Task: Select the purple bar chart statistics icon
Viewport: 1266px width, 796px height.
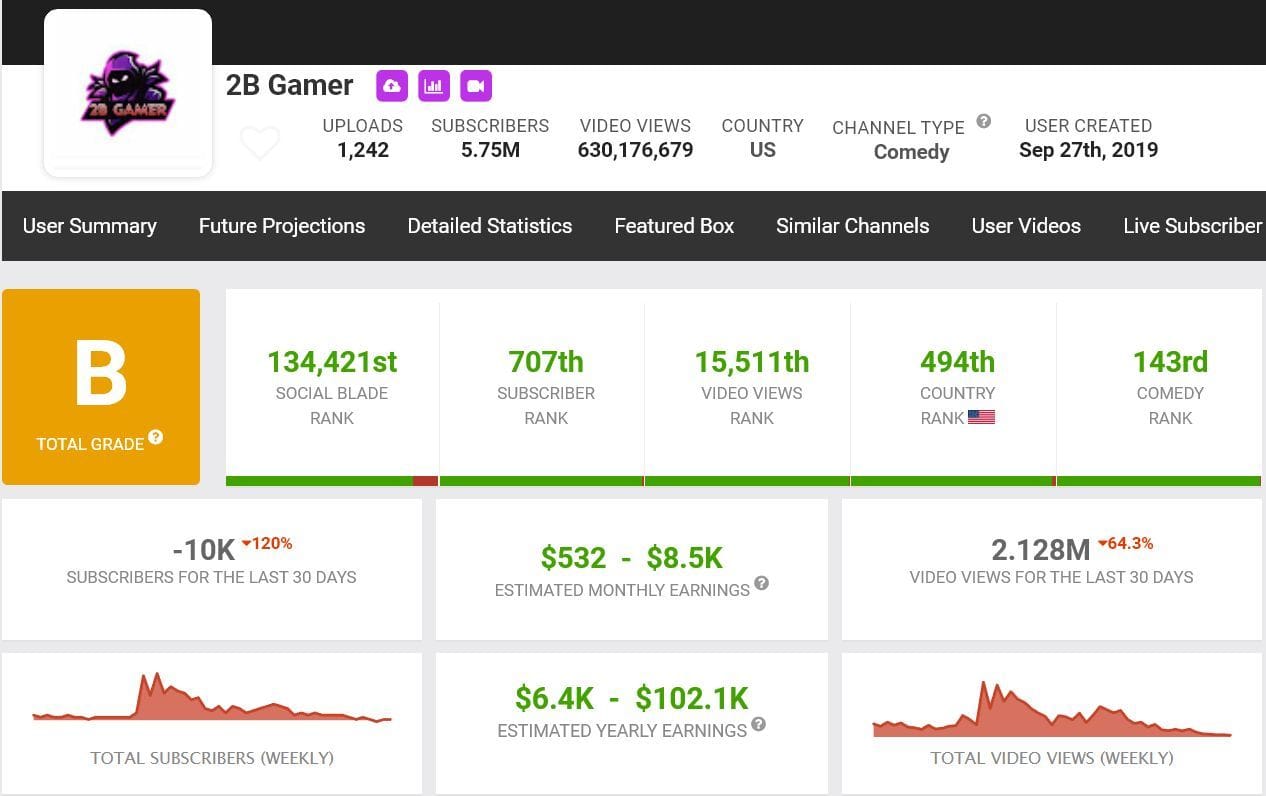Action: pyautogui.click(x=433, y=86)
